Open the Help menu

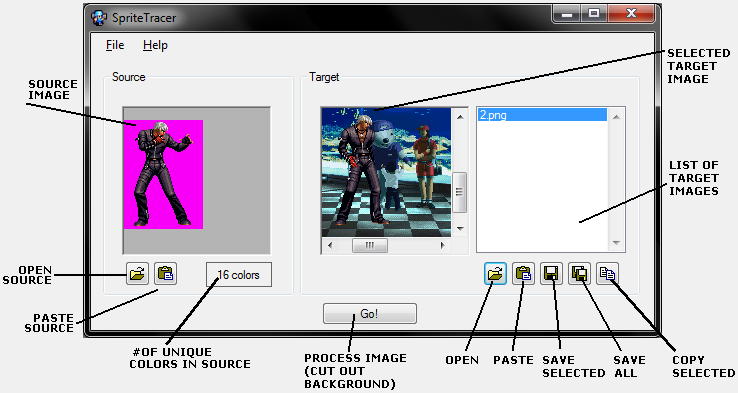coord(155,45)
